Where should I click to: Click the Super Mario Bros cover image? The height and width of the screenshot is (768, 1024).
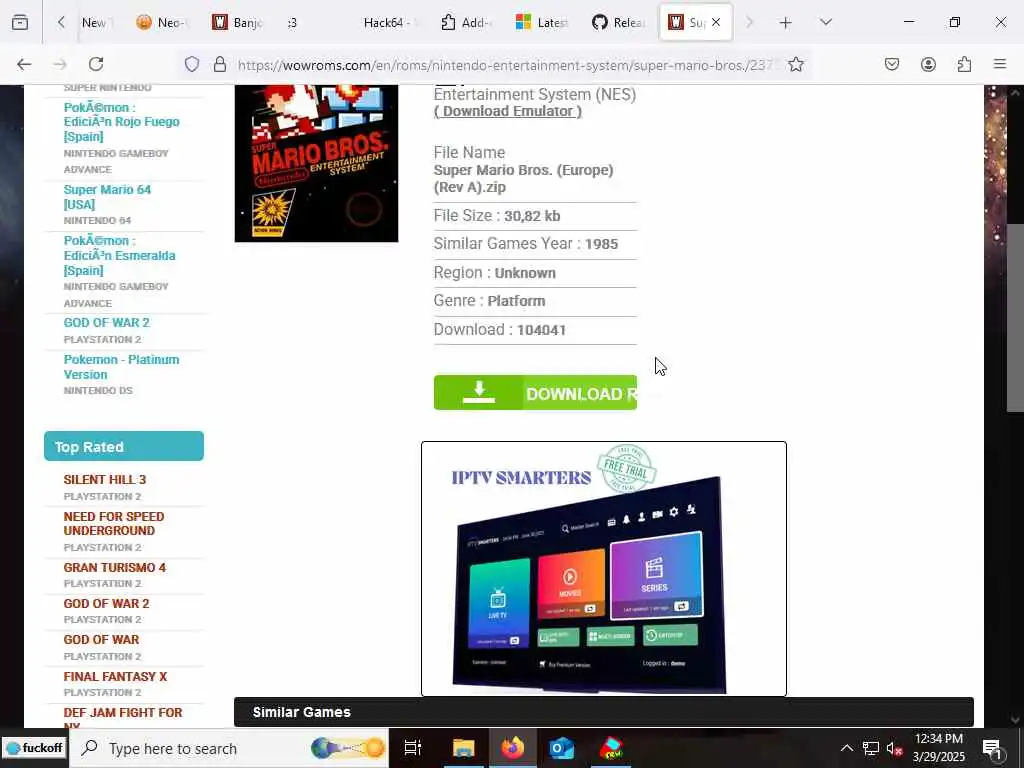coord(316,163)
